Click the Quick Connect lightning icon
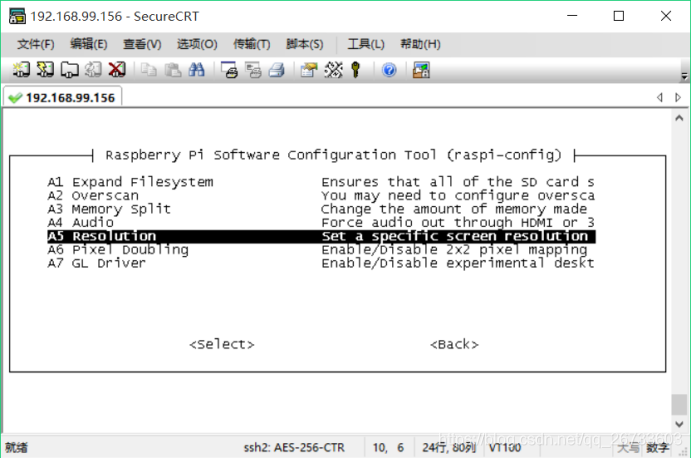Screen dimensions: 692x458 coord(45,70)
